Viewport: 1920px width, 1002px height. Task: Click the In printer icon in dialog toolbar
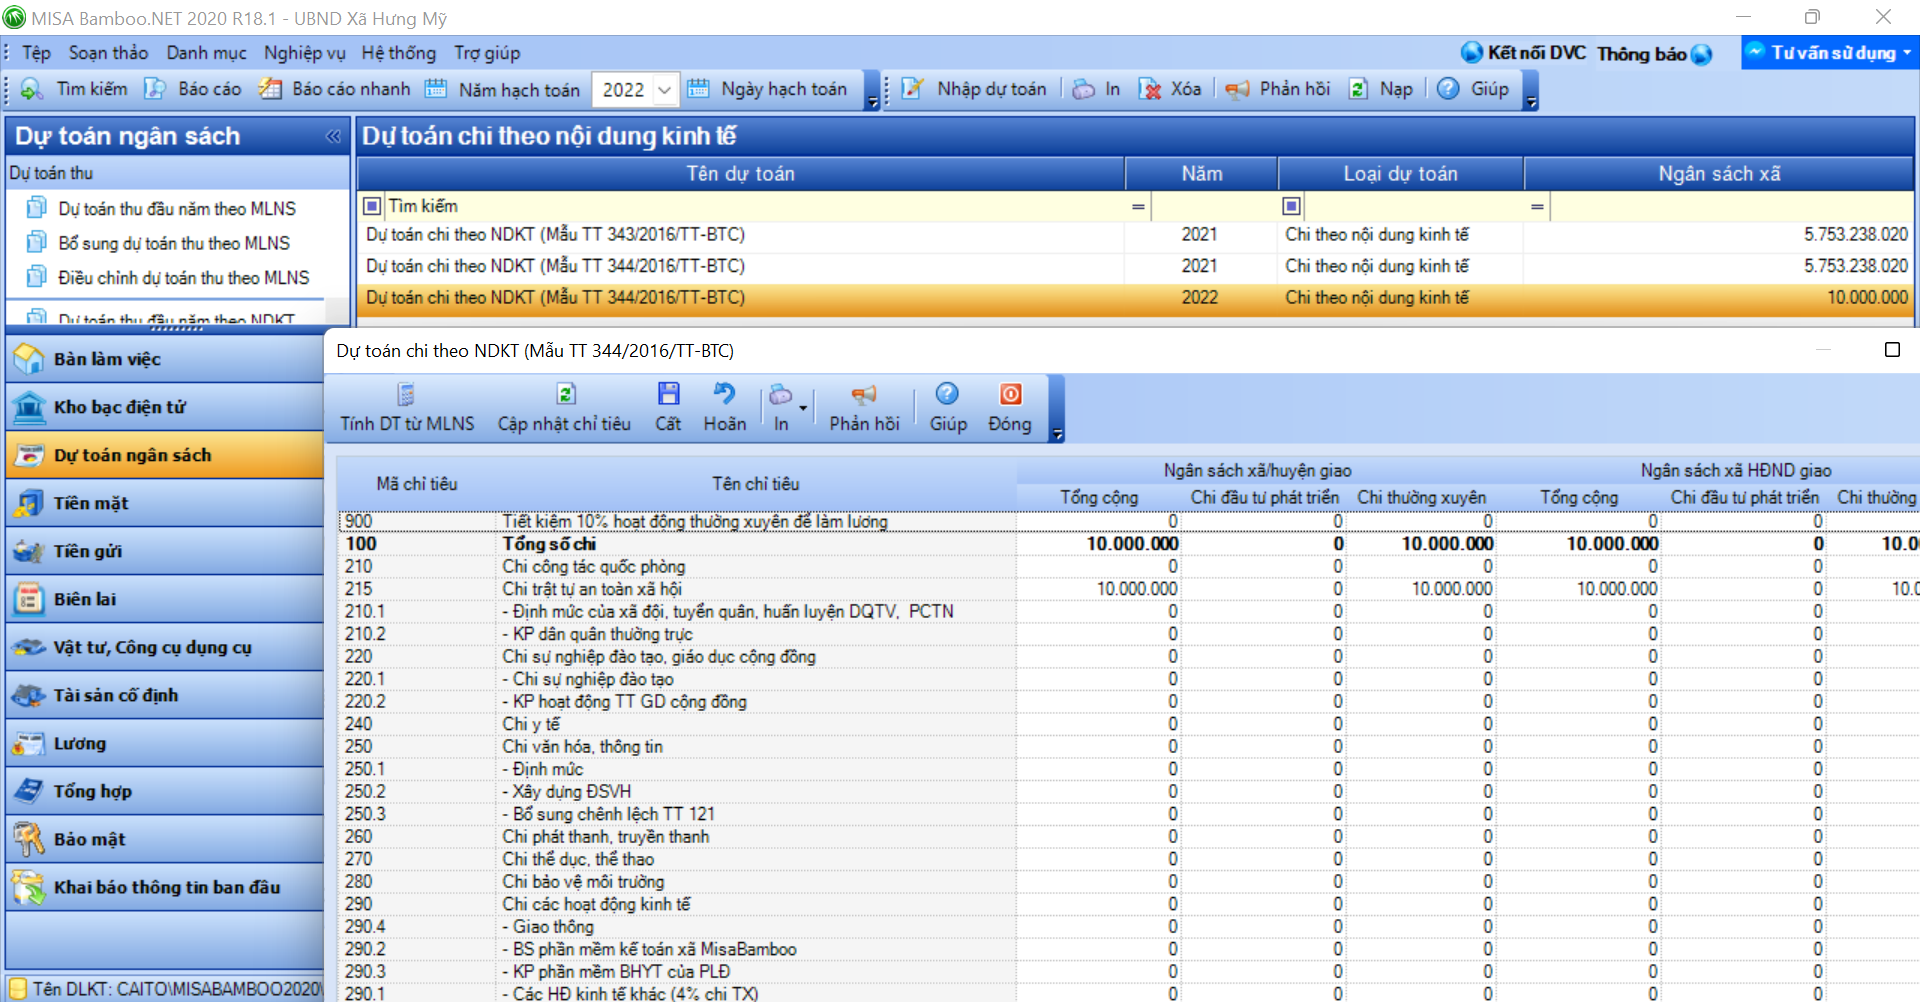point(780,396)
